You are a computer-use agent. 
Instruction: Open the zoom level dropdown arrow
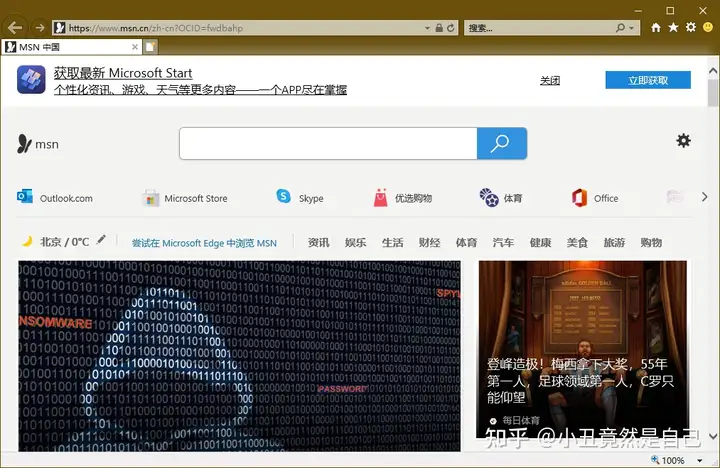pos(699,460)
